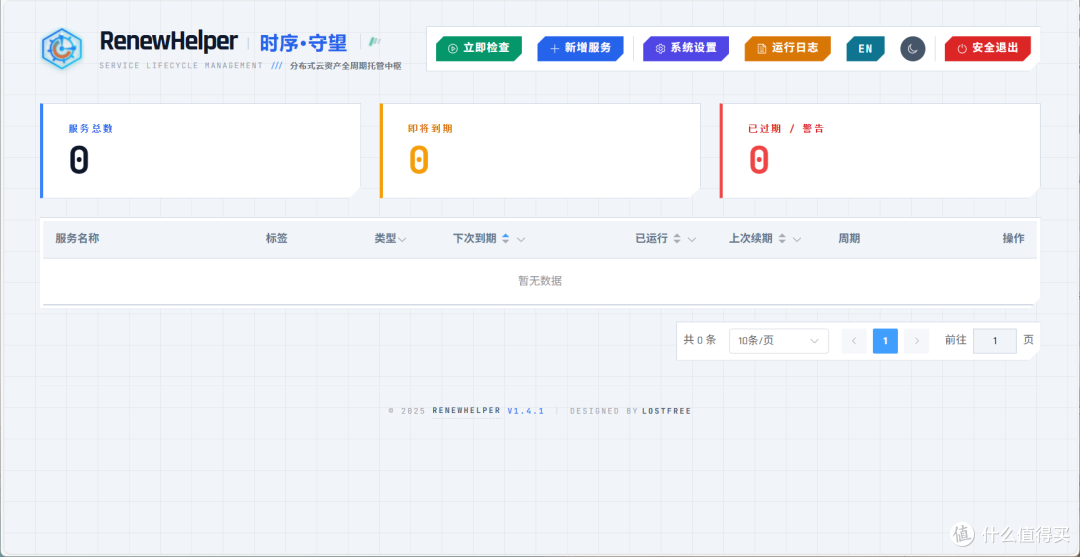Click the 服务总数 stat card
The width and height of the screenshot is (1080, 557).
click(200, 151)
